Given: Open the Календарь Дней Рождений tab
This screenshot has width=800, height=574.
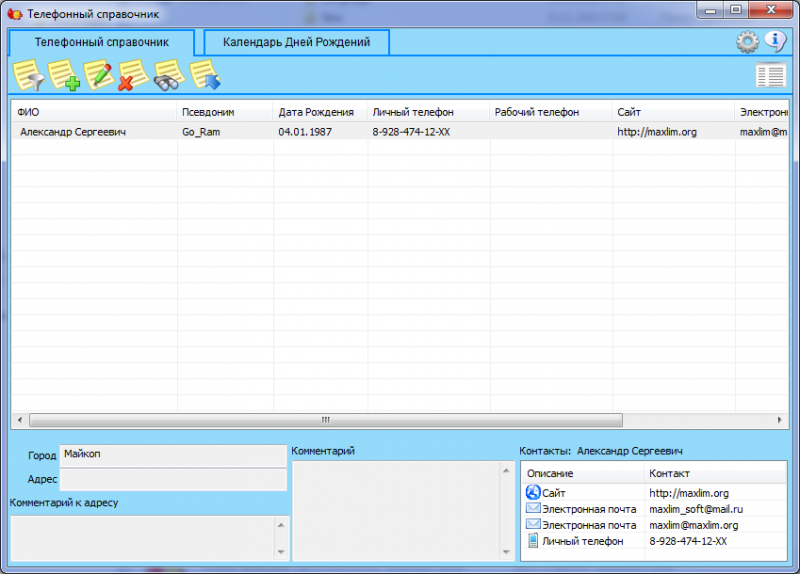Looking at the screenshot, I should coord(296,42).
